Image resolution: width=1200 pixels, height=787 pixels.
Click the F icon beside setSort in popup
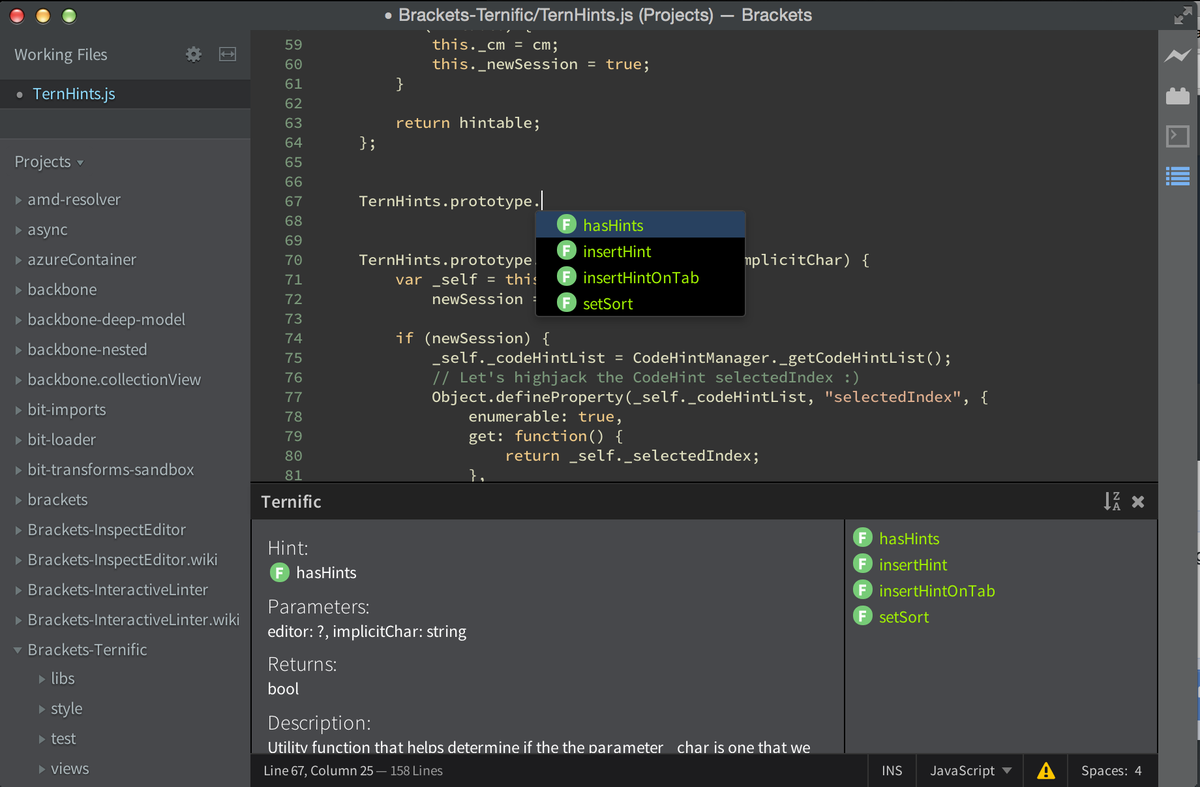566,303
